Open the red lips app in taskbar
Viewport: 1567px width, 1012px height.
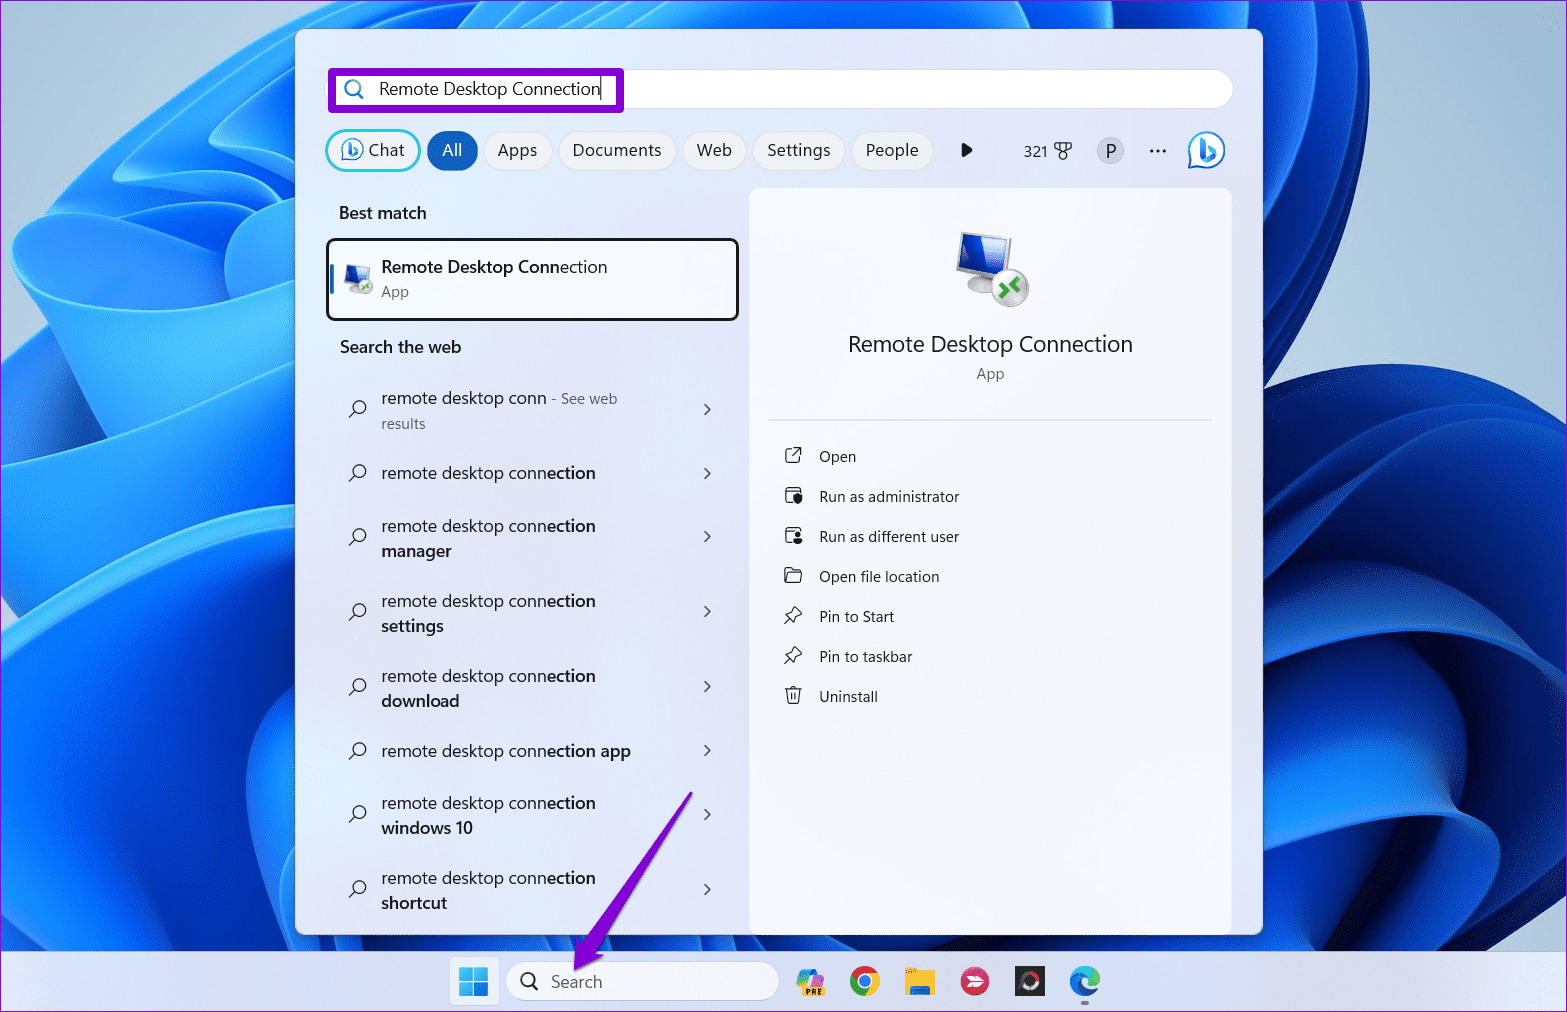(974, 982)
